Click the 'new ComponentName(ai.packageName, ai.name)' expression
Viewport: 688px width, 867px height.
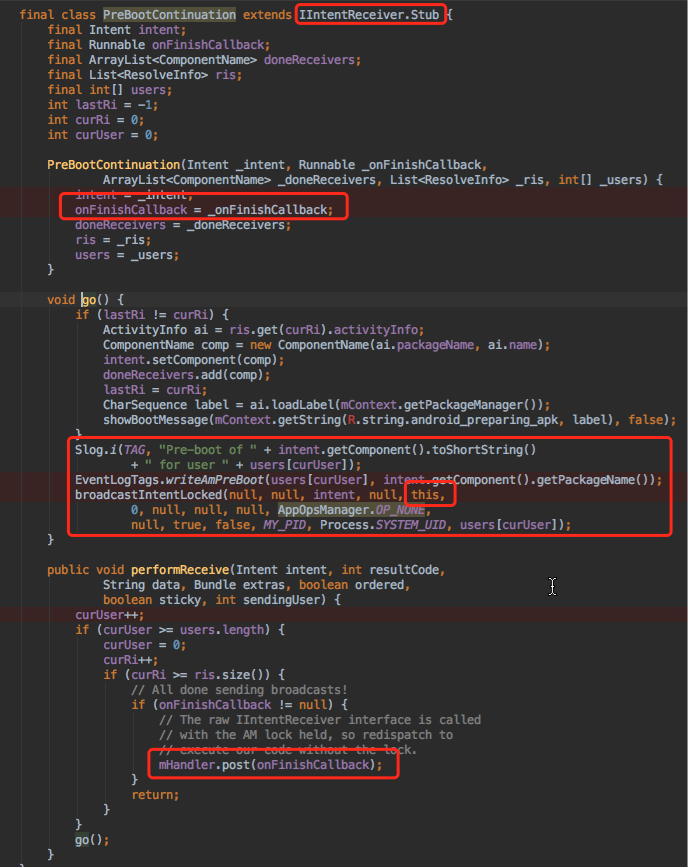click(x=397, y=344)
